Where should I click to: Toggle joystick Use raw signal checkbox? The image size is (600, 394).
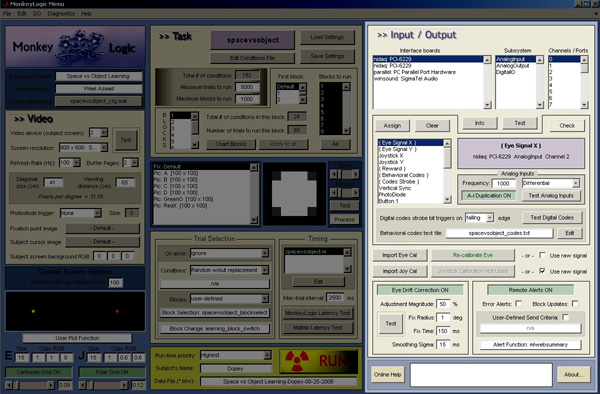tap(542, 271)
